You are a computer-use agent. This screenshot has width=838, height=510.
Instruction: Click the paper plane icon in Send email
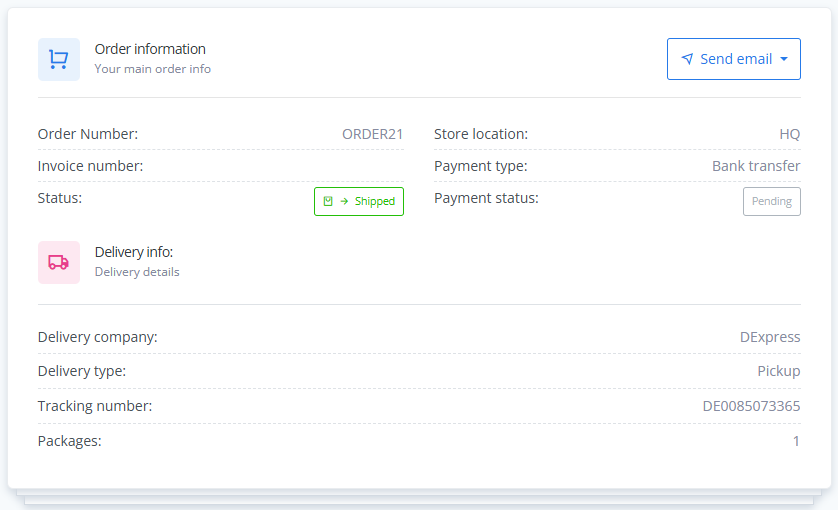point(687,59)
